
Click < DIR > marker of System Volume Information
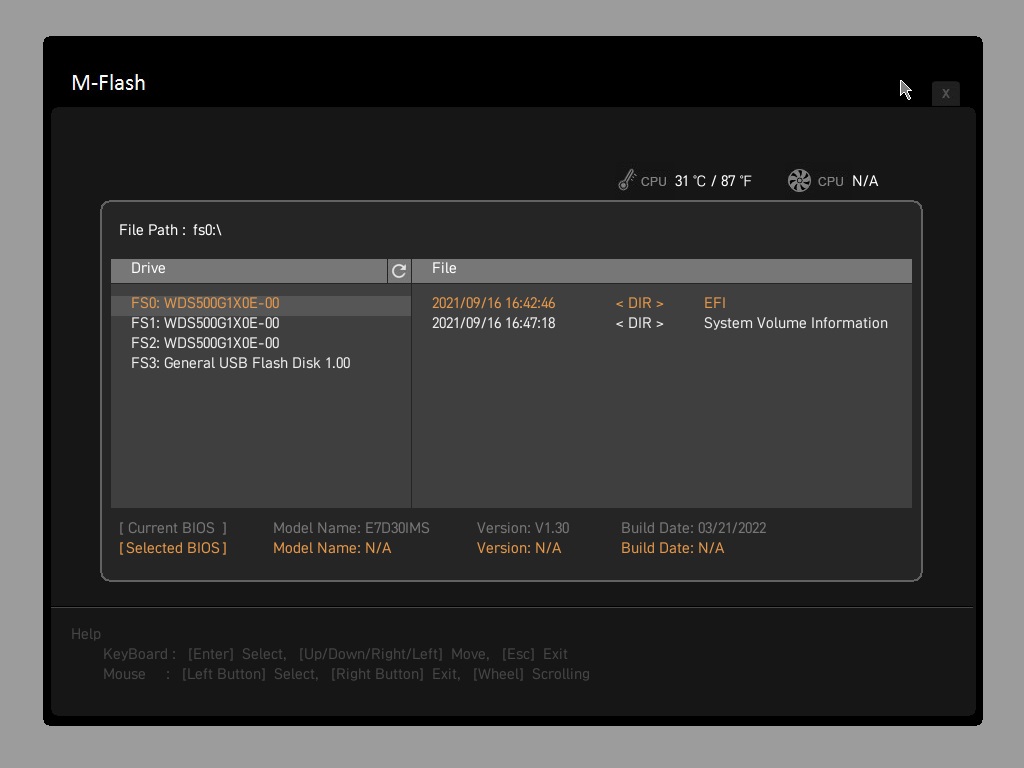pyautogui.click(x=639, y=323)
